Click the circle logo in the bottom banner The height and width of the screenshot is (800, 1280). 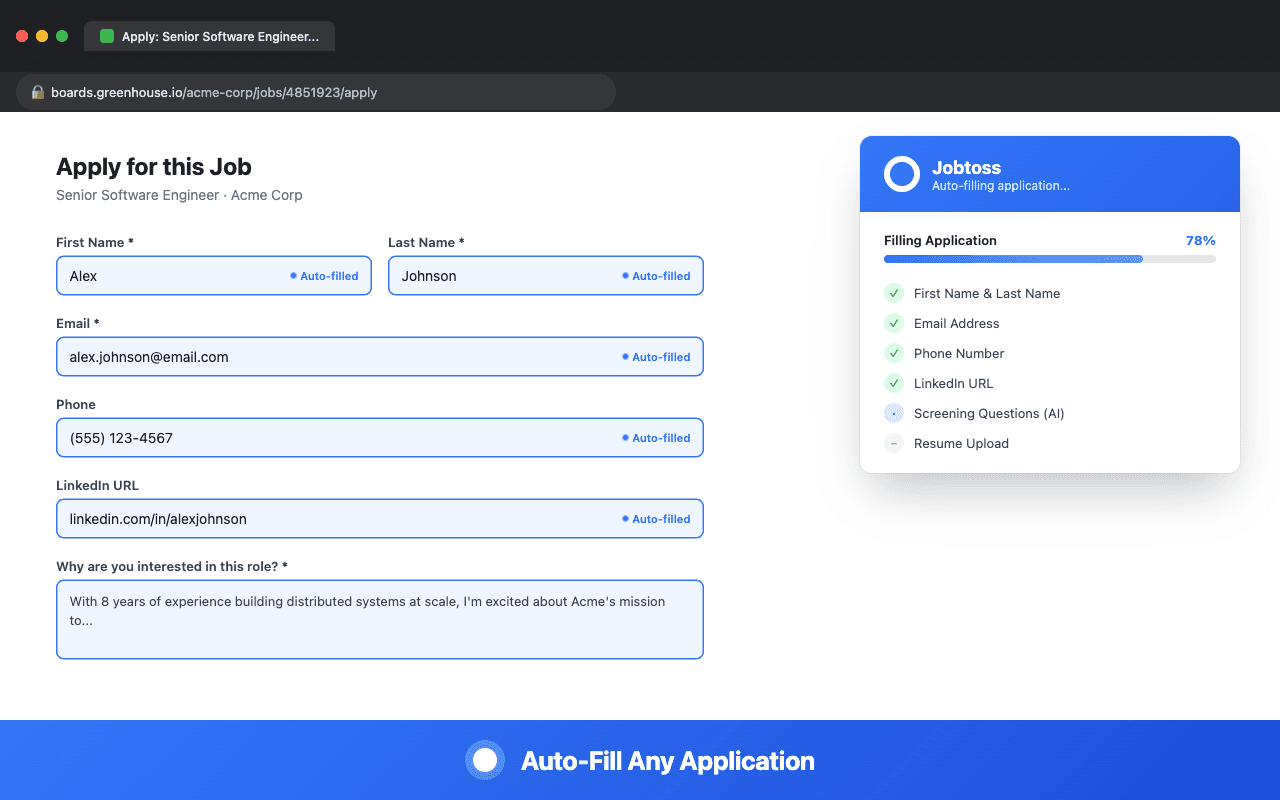click(x=485, y=760)
